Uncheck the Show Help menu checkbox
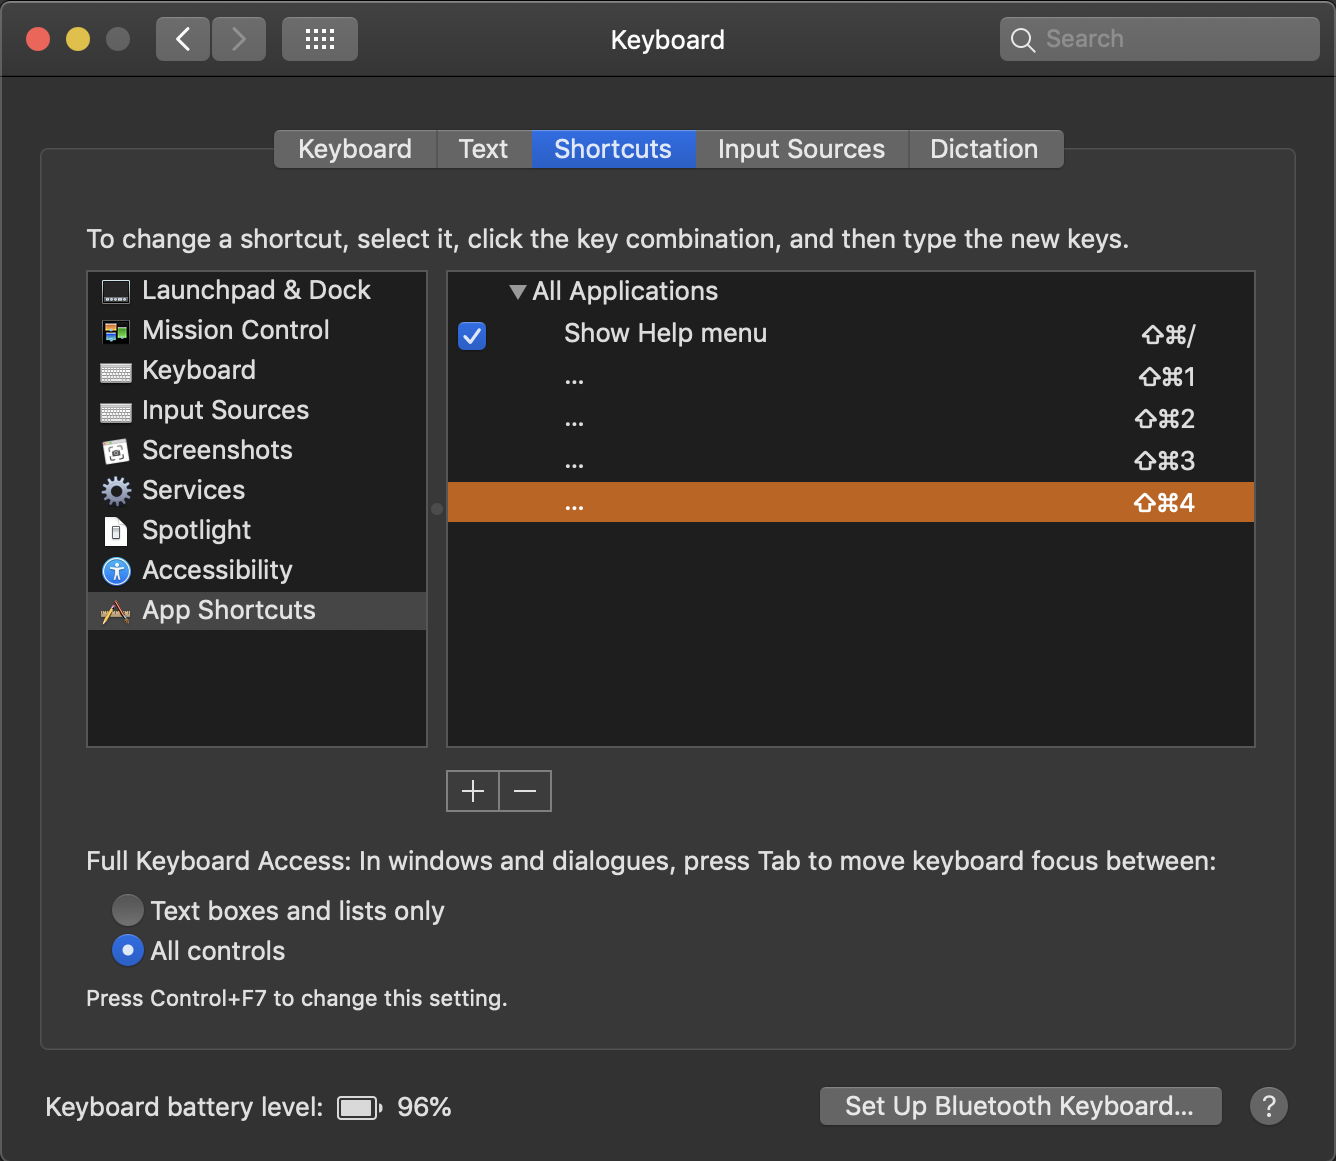 point(472,335)
